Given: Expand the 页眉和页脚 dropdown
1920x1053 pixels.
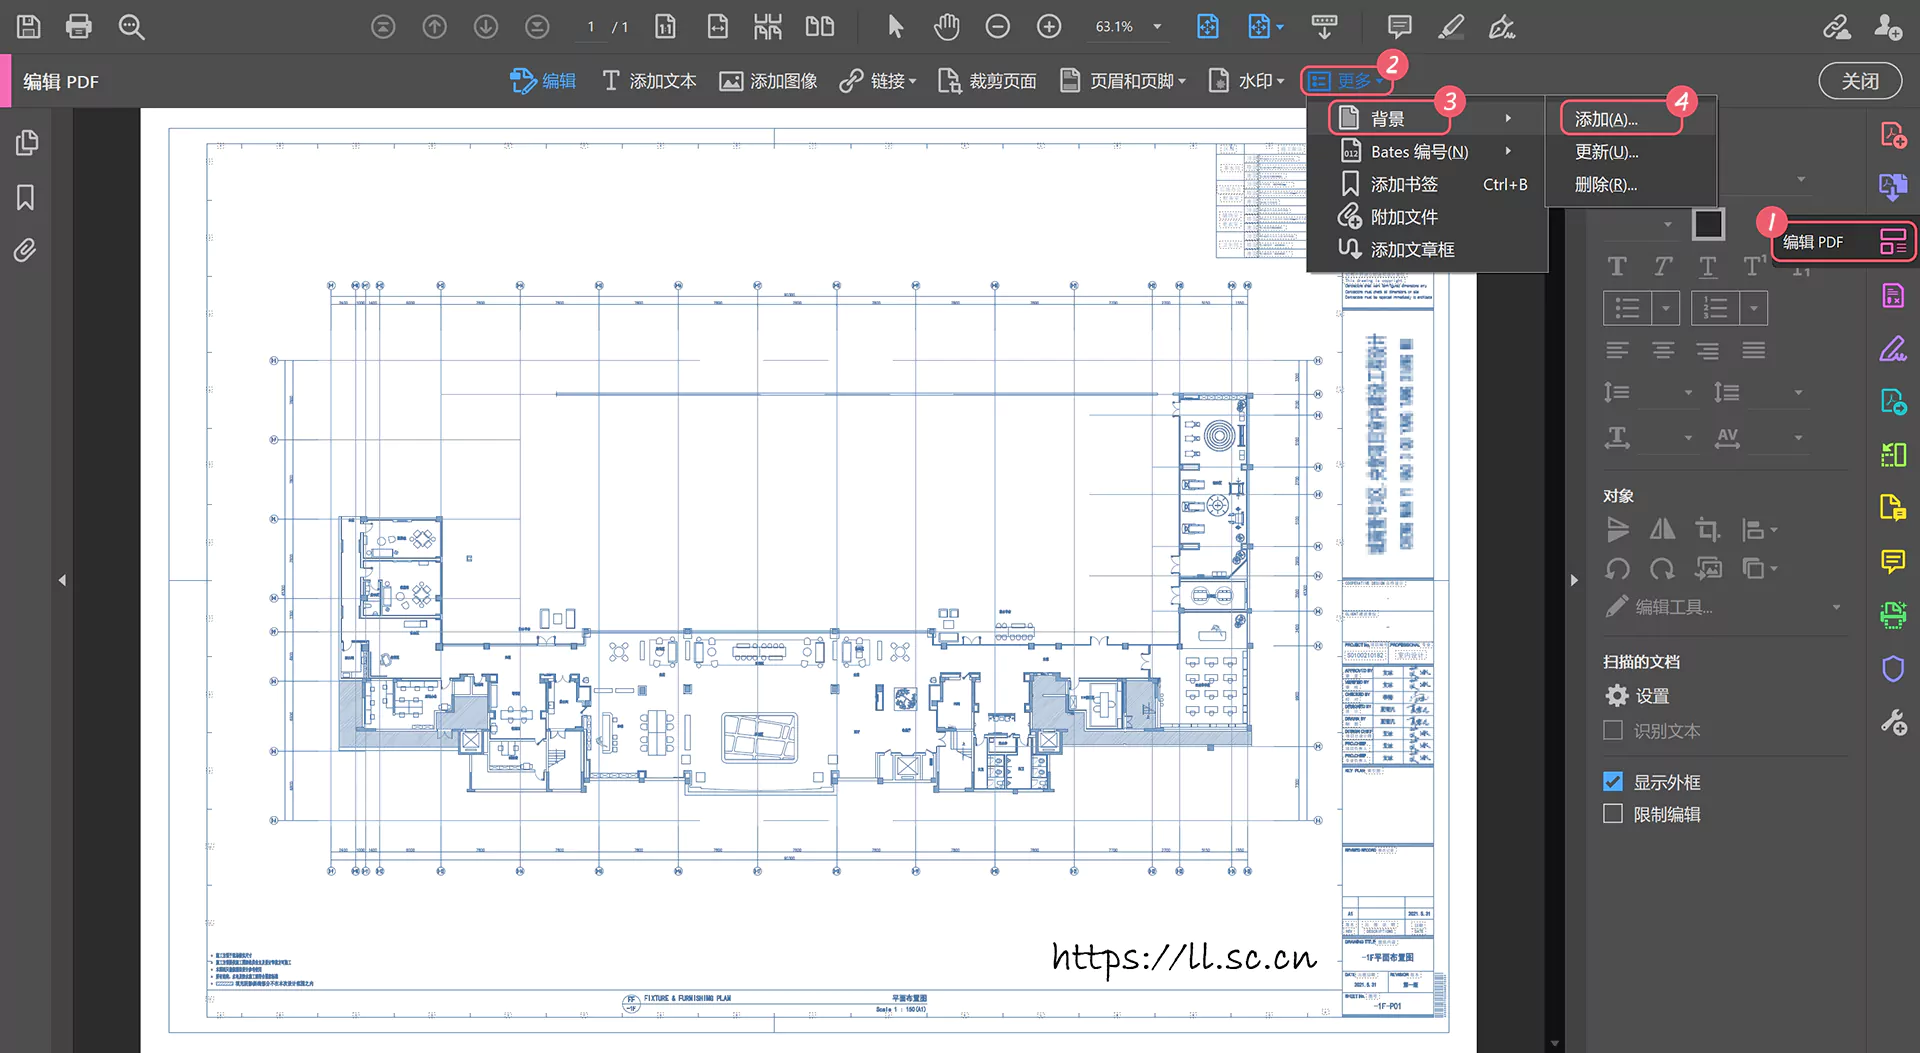Looking at the screenshot, I should point(1124,81).
